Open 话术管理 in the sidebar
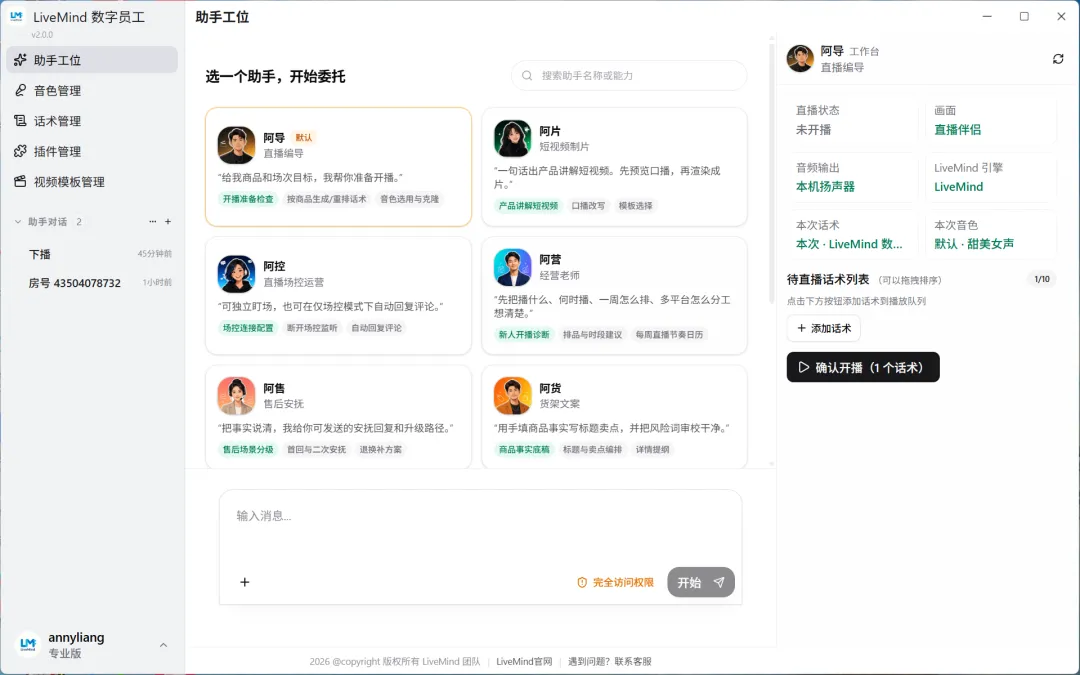The image size is (1080, 675). point(92,121)
